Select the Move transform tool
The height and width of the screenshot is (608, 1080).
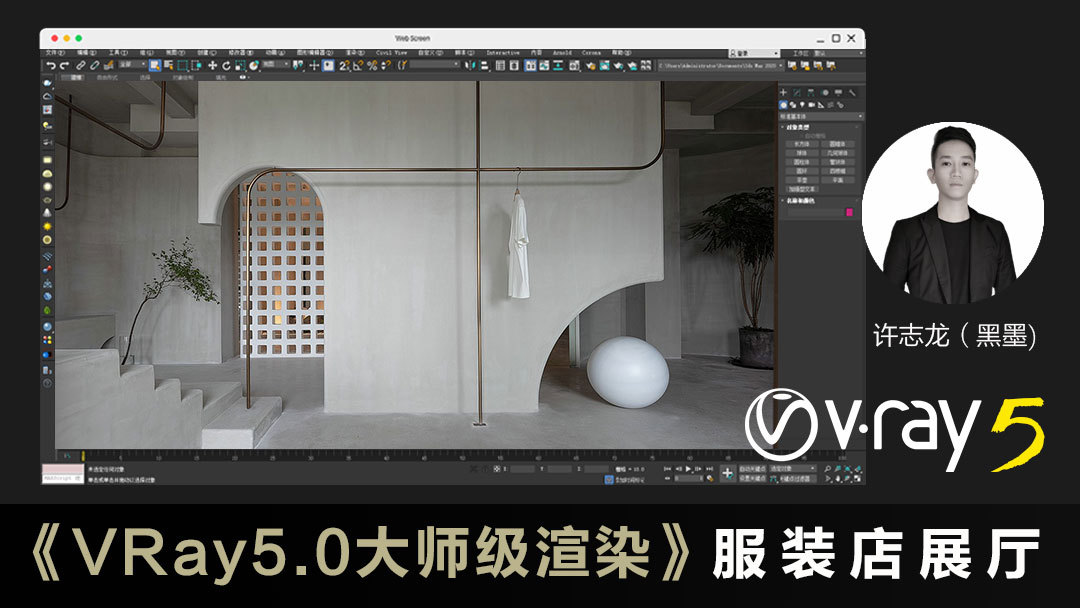pos(212,65)
